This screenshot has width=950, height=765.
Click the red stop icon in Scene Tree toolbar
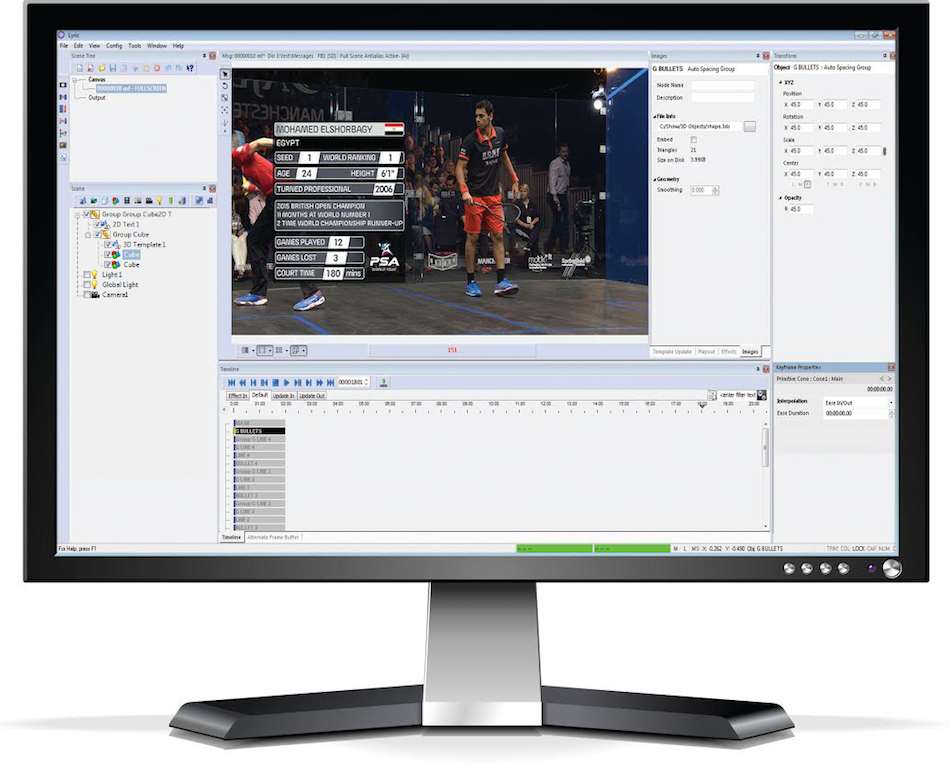(156, 68)
